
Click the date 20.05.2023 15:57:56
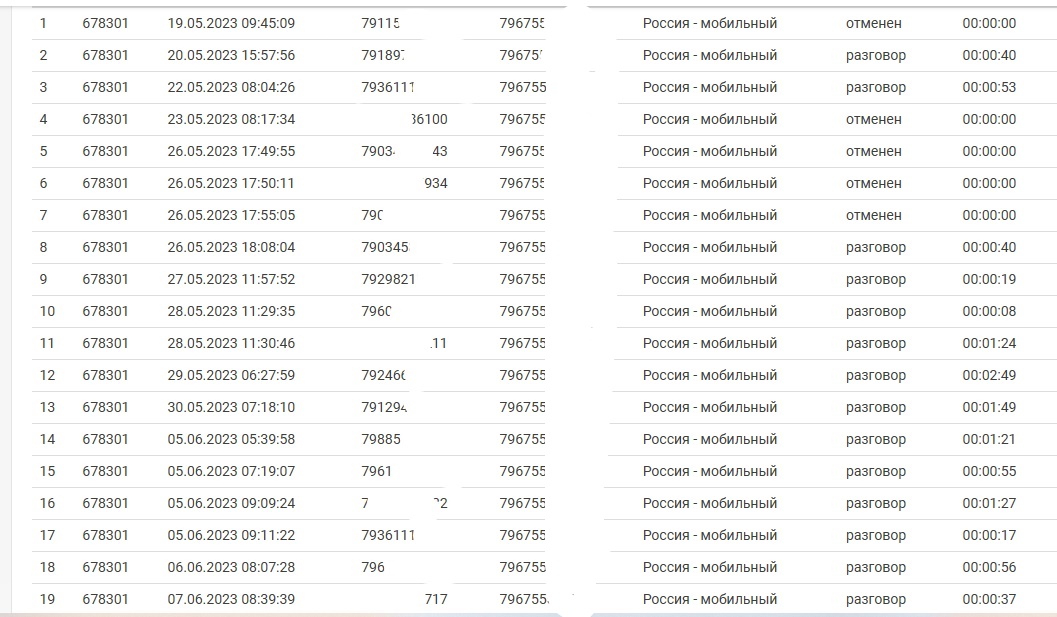(231, 55)
